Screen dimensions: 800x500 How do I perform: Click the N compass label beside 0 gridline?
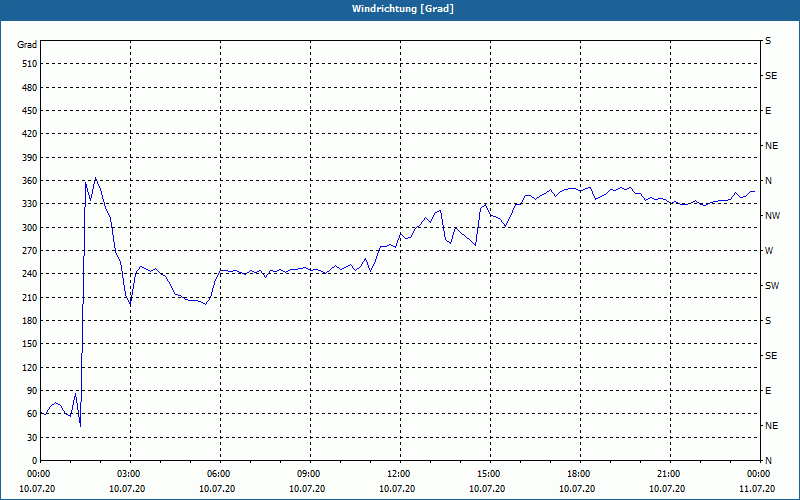pos(768,461)
